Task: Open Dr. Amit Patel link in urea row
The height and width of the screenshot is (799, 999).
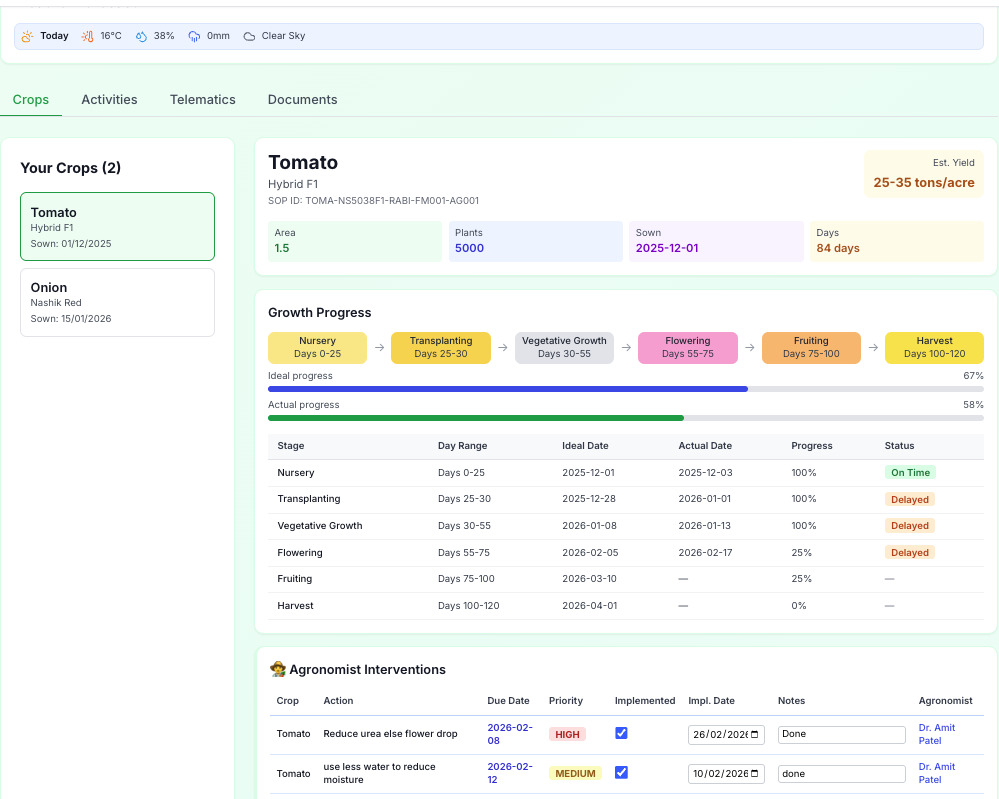Action: (x=937, y=734)
